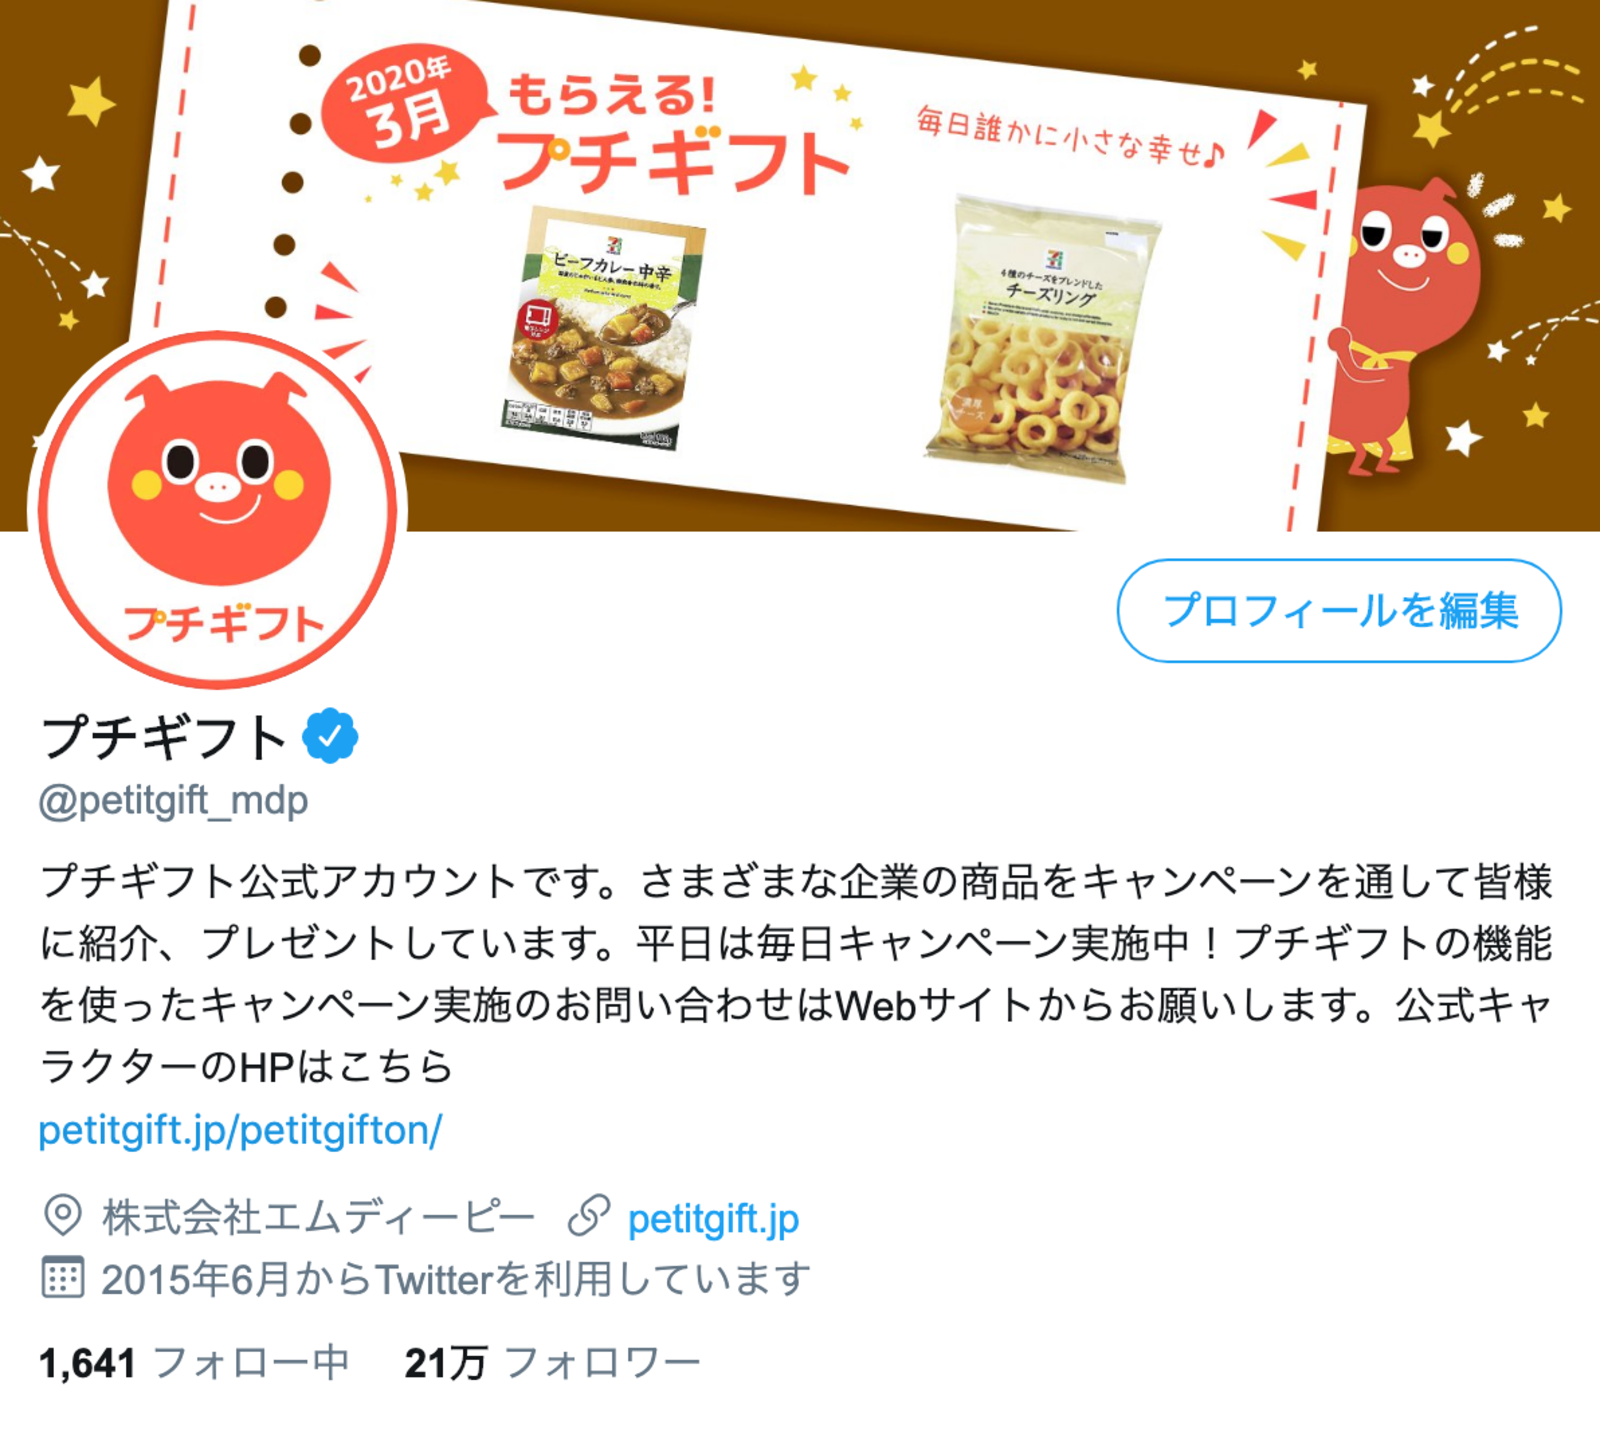Click the cheese ring snack image
This screenshot has width=1600, height=1431.
(x=1041, y=338)
